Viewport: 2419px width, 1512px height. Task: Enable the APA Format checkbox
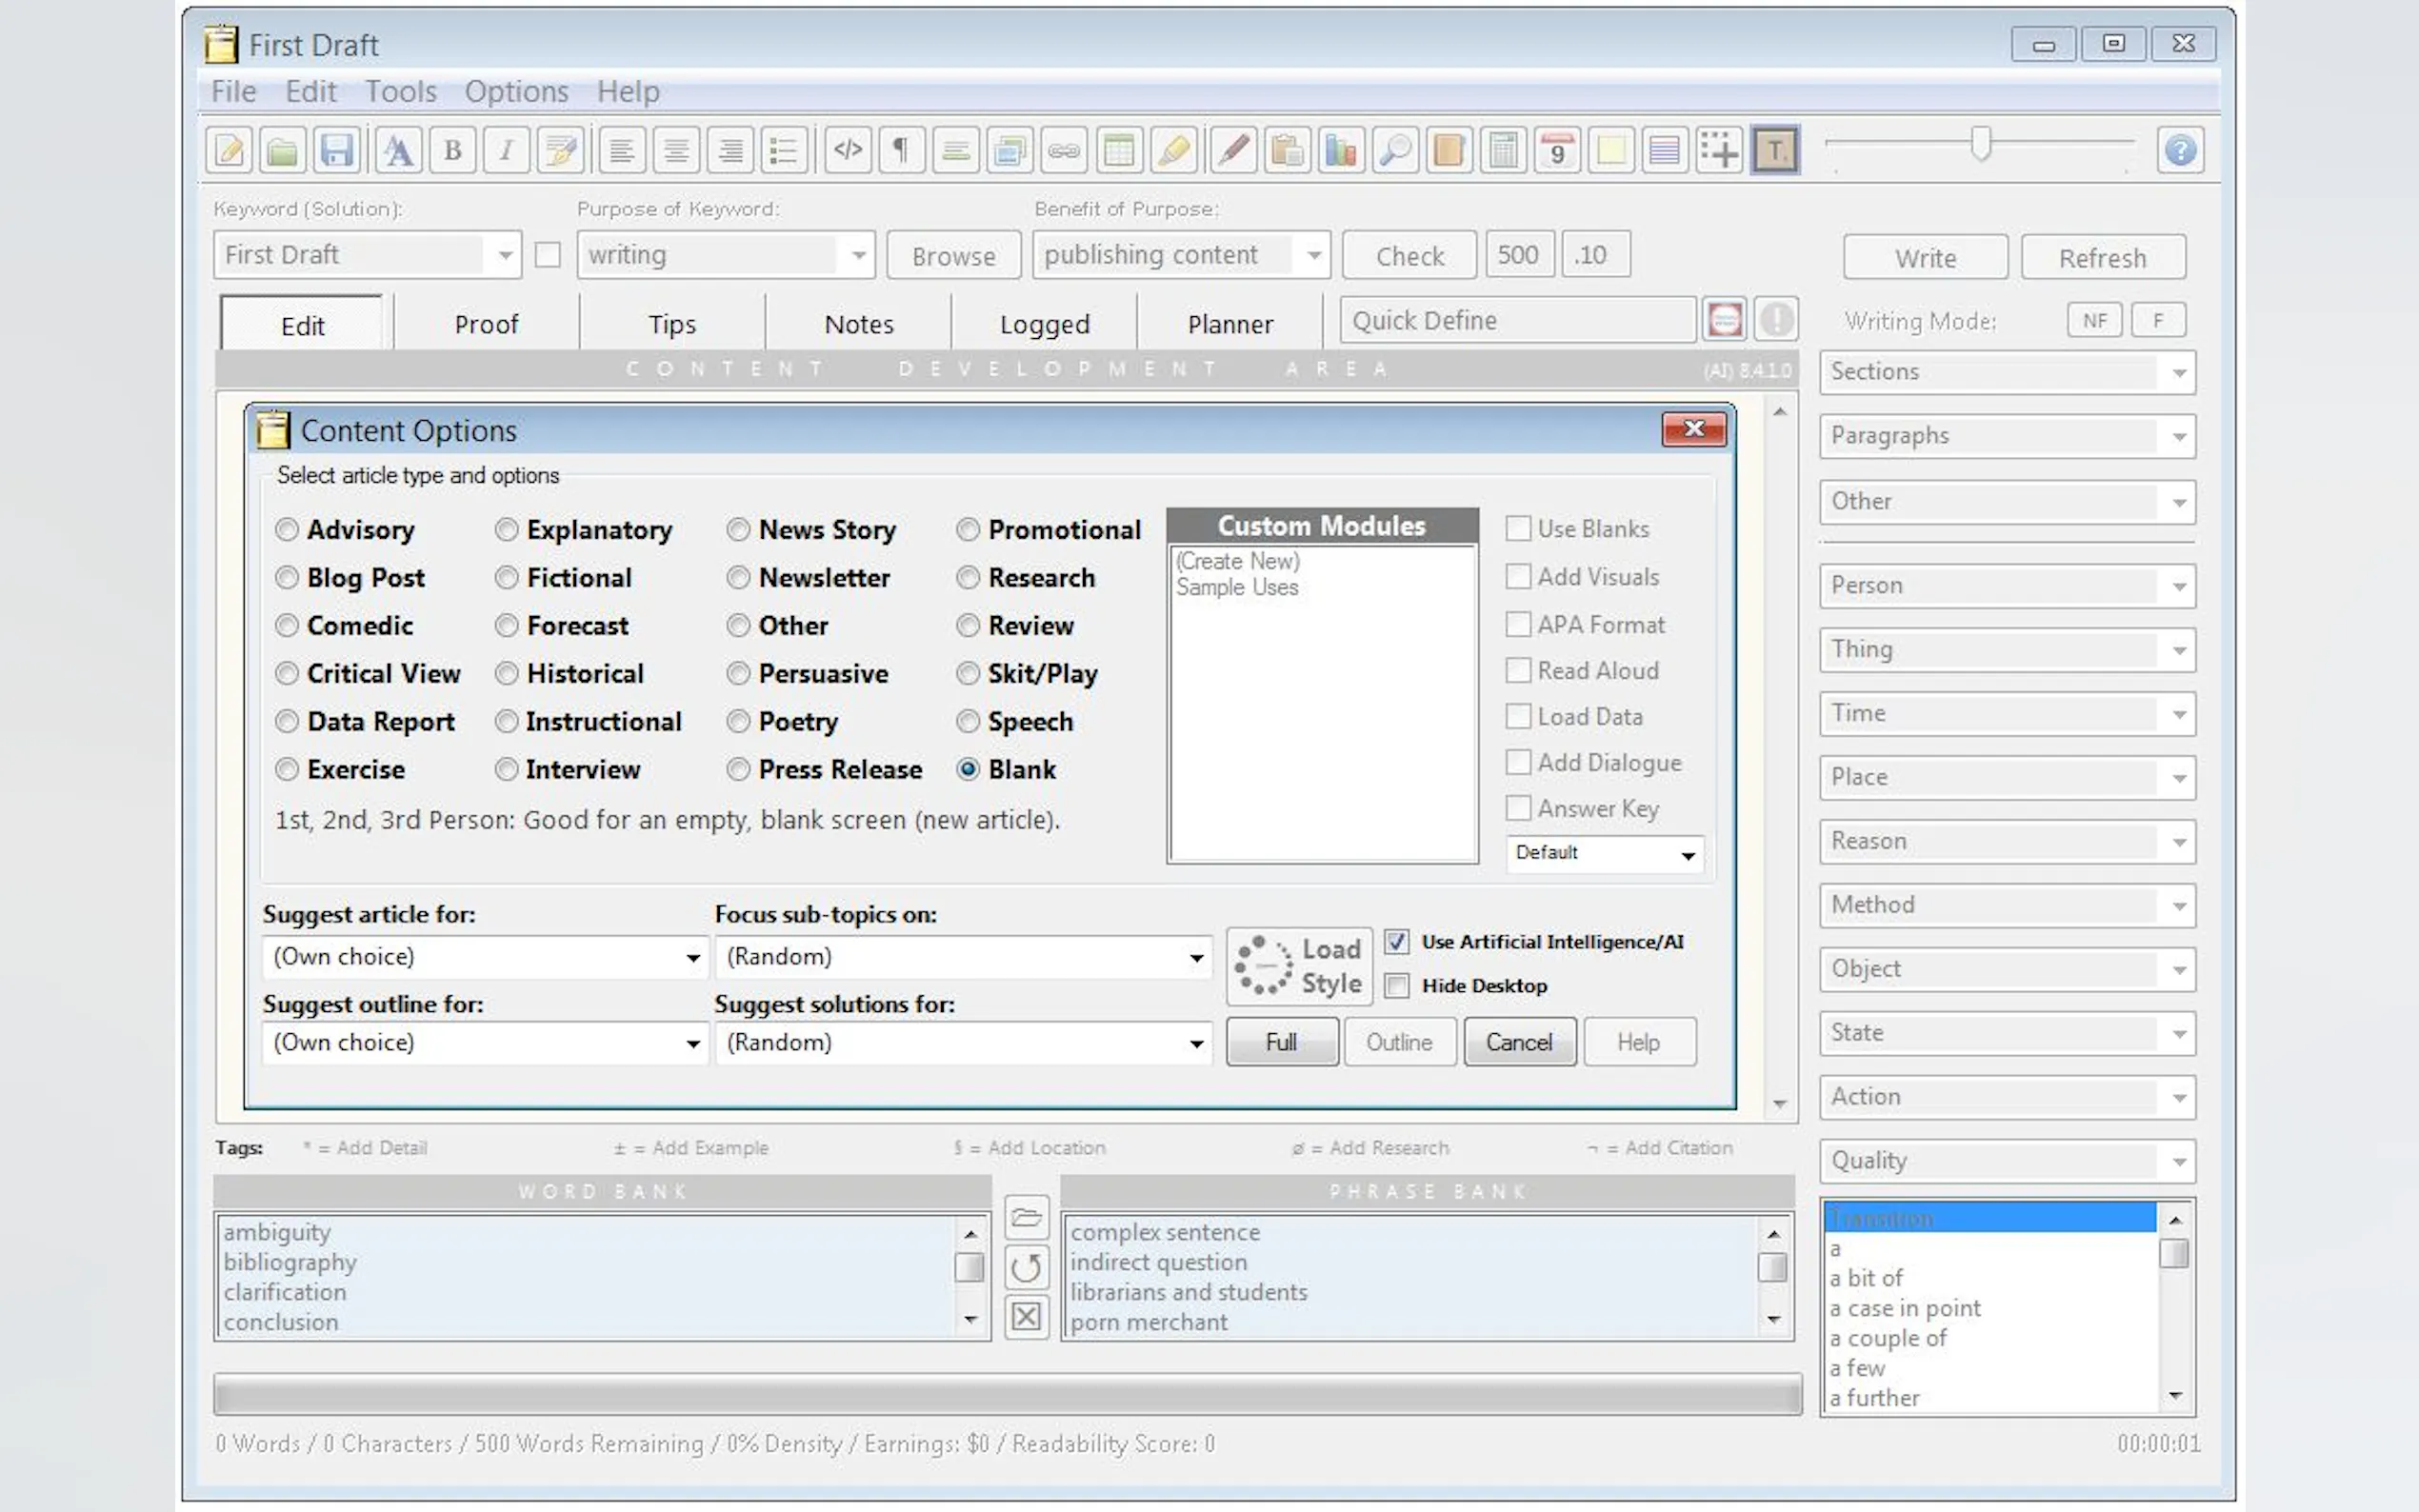(1518, 625)
